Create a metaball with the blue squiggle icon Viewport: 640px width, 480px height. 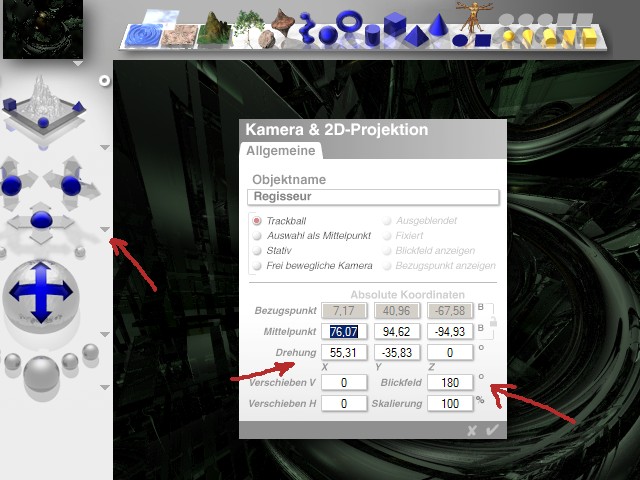coord(305,28)
